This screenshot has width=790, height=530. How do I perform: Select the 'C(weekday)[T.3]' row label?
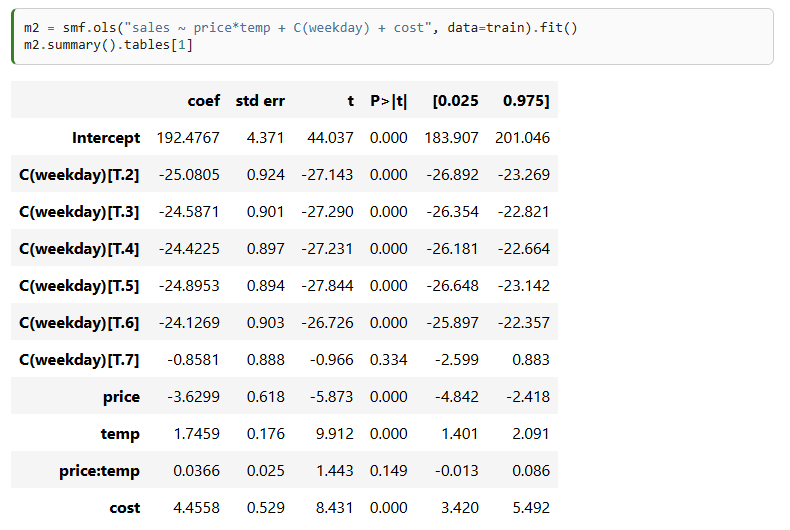[79, 212]
